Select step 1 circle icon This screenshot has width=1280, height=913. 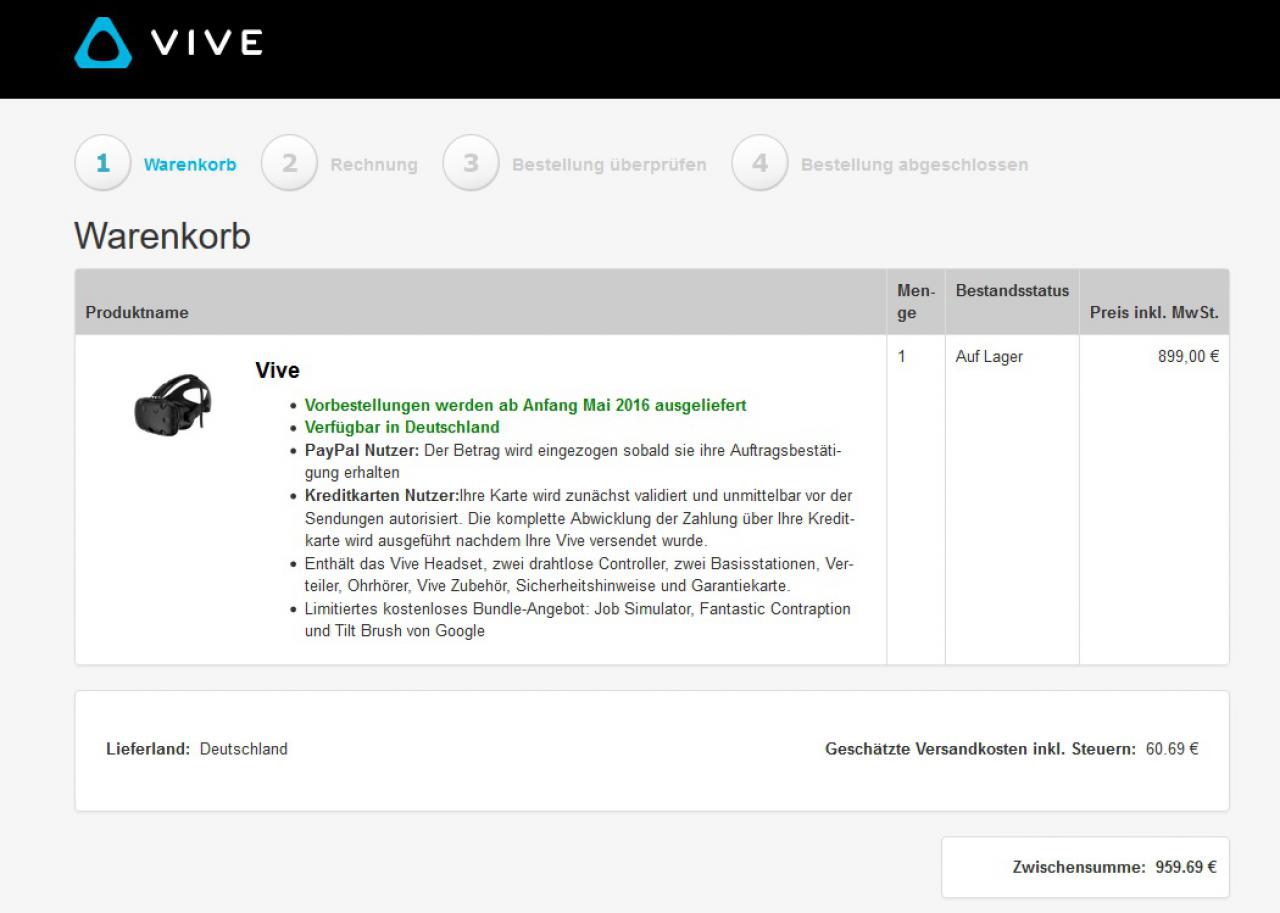pyautogui.click(x=103, y=163)
